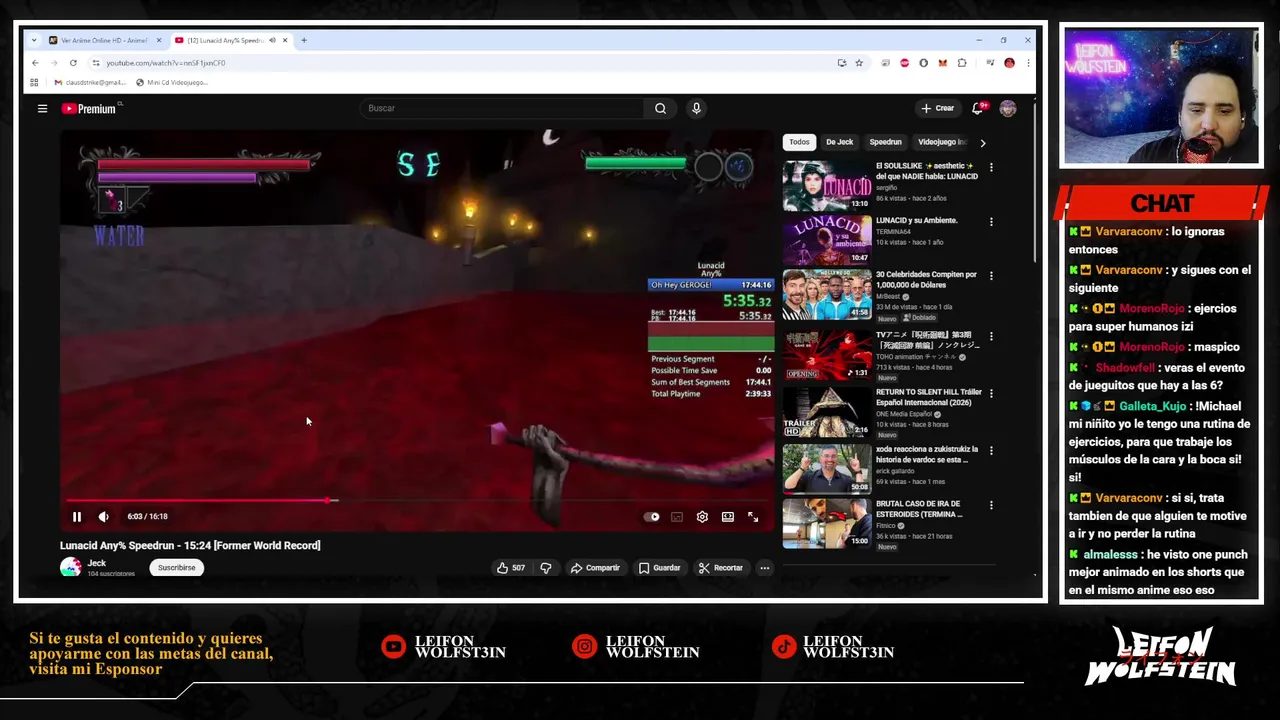Toggle subtitles with the captions icon
Image resolution: width=1280 pixels, height=720 pixels.
click(x=677, y=517)
